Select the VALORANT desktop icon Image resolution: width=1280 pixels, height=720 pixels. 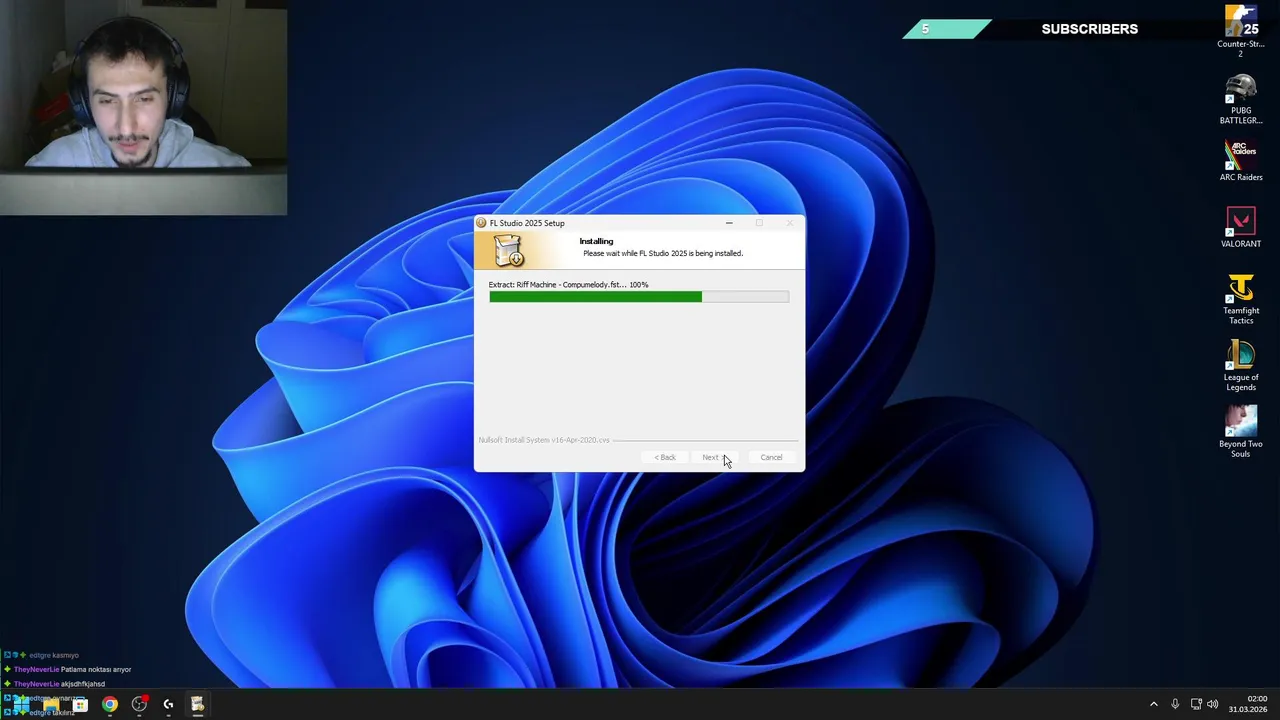coord(1241,228)
